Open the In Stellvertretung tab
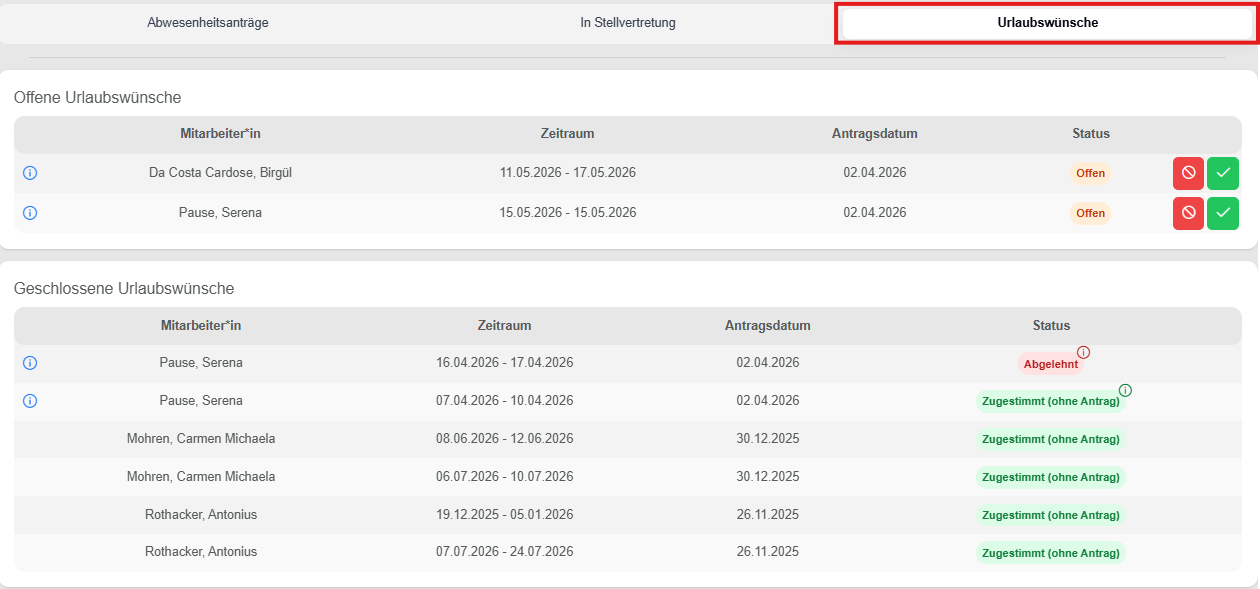This screenshot has width=1260, height=589. 628,23
